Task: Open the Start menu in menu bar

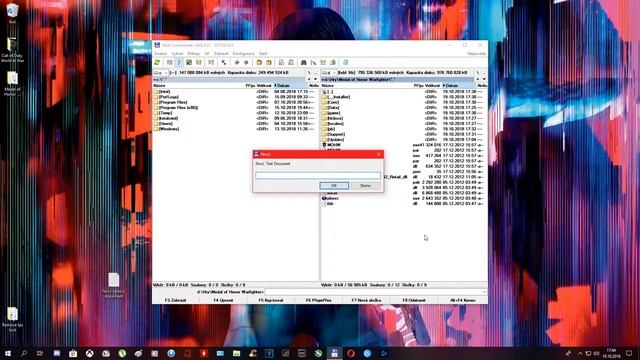Action: [x=263, y=53]
